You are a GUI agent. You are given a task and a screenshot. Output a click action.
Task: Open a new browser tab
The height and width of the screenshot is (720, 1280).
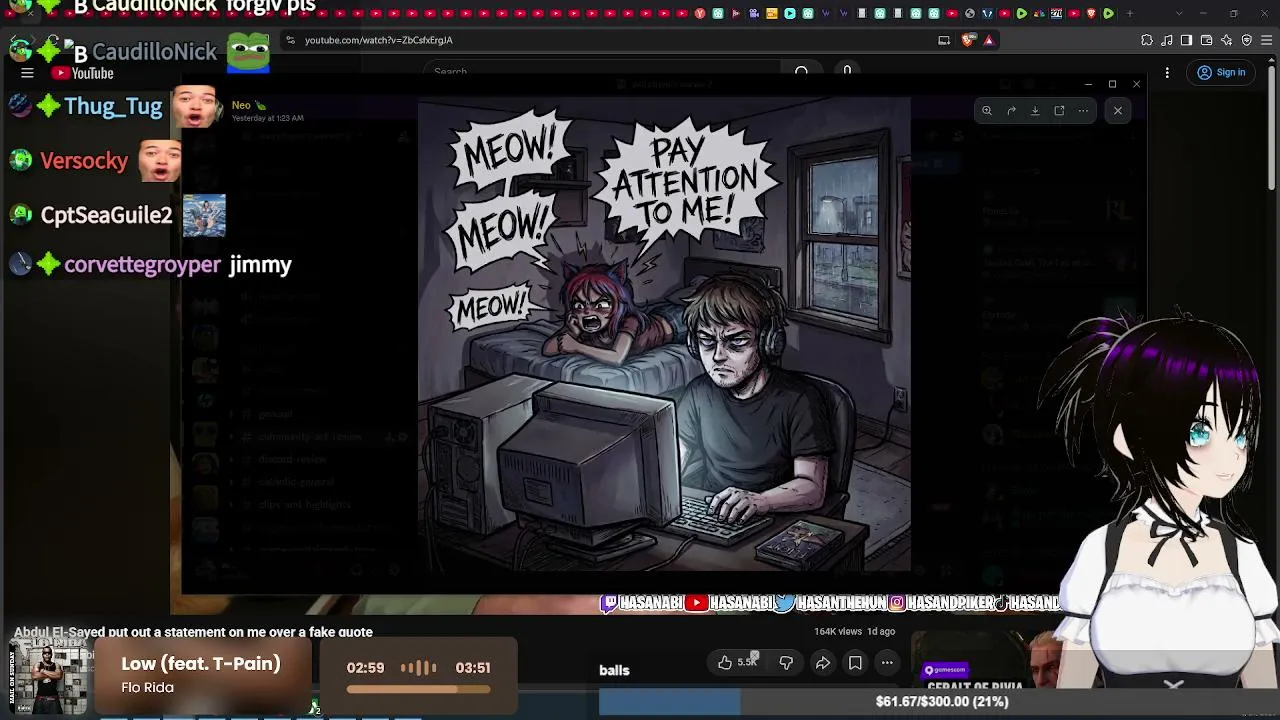pyautogui.click(x=1130, y=13)
